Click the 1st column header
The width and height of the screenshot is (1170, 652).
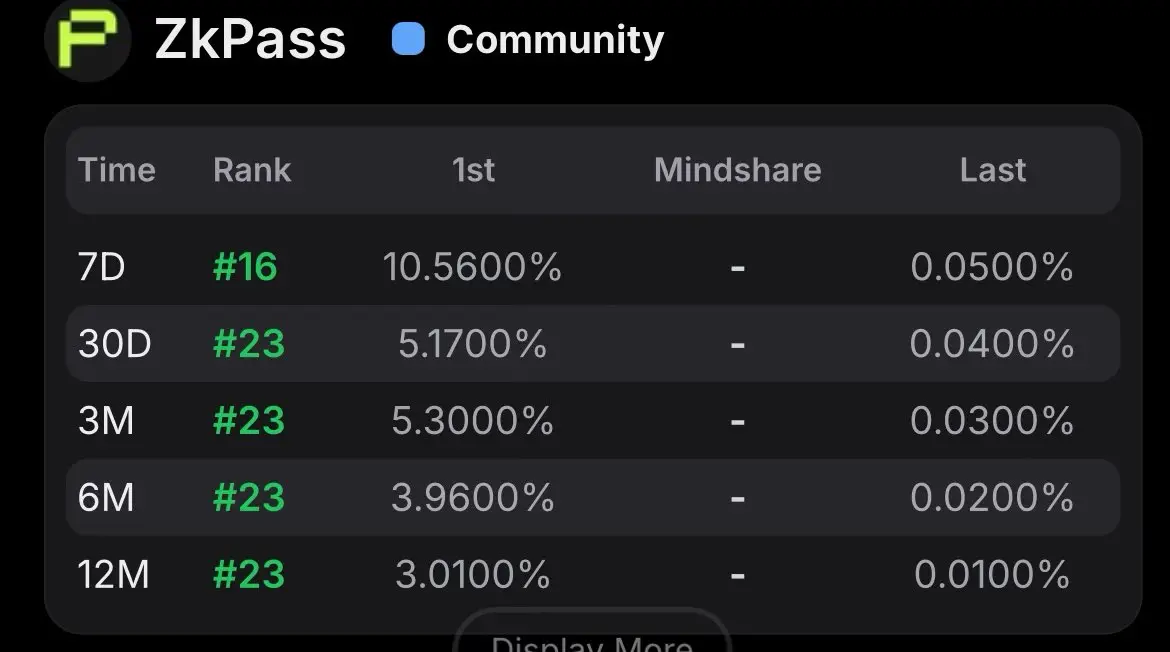pyautogui.click(x=473, y=170)
